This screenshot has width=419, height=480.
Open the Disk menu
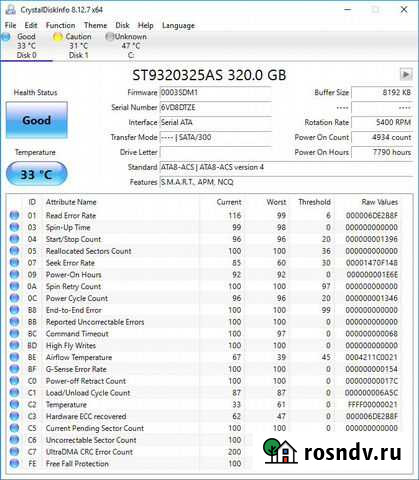pos(122,25)
